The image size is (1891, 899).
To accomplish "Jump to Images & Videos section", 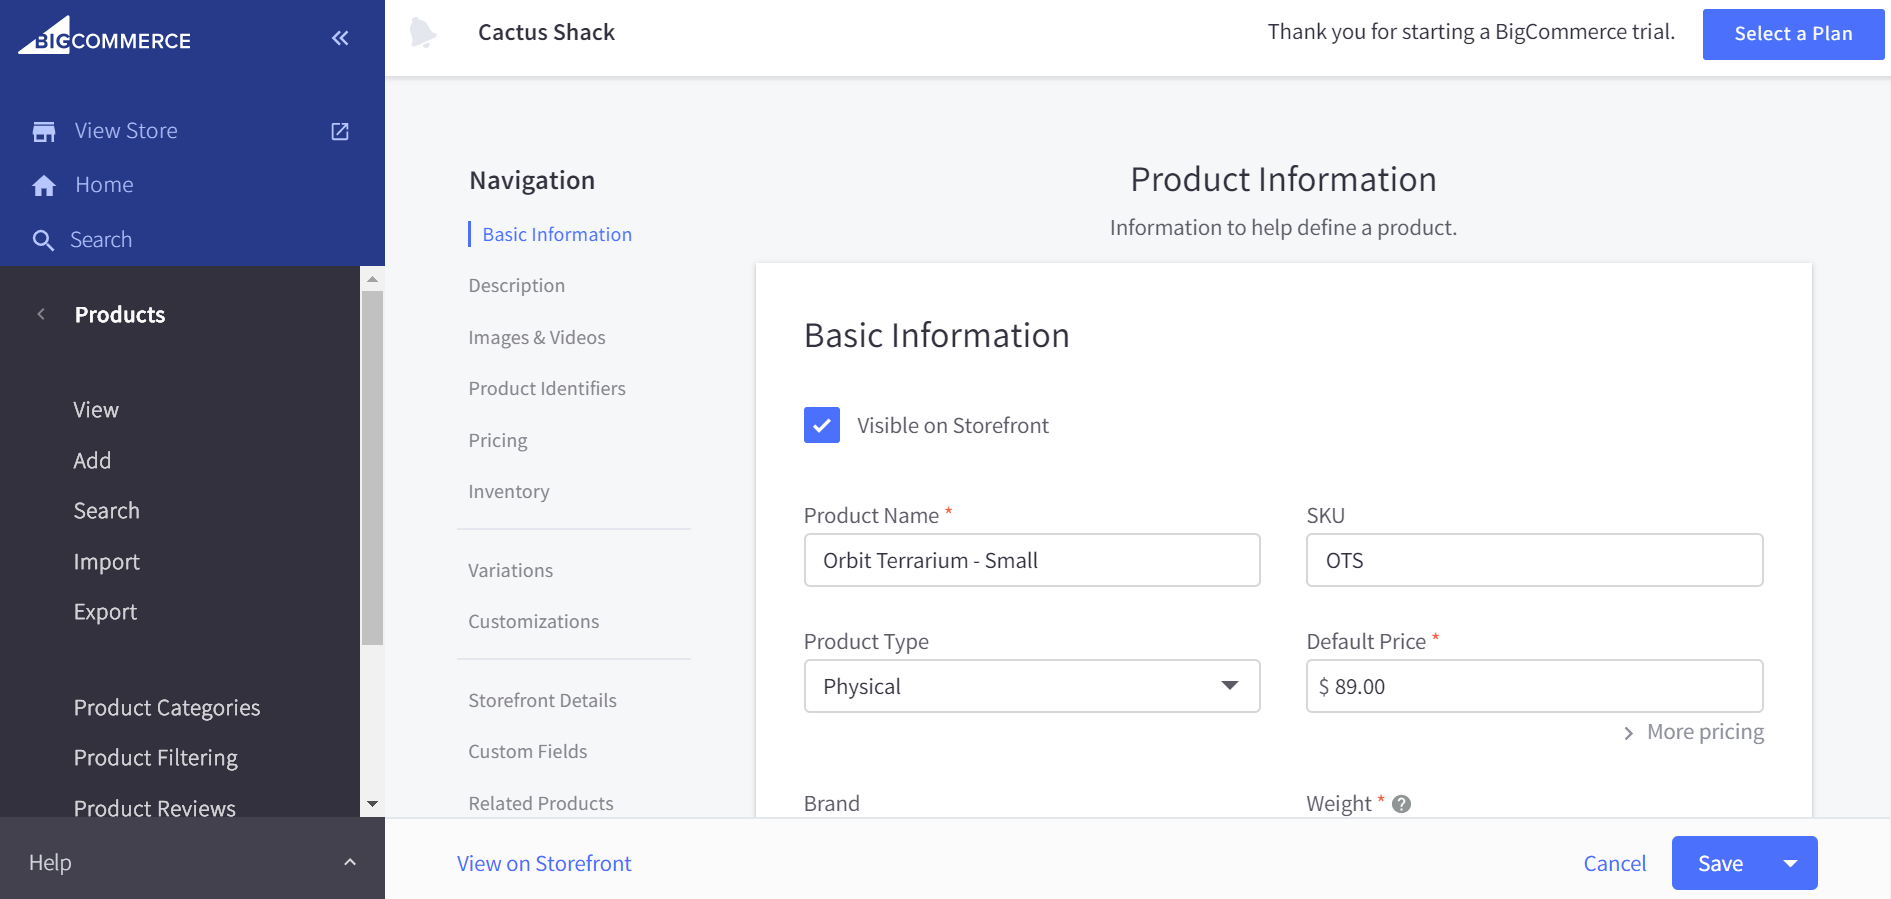I will 536,338.
